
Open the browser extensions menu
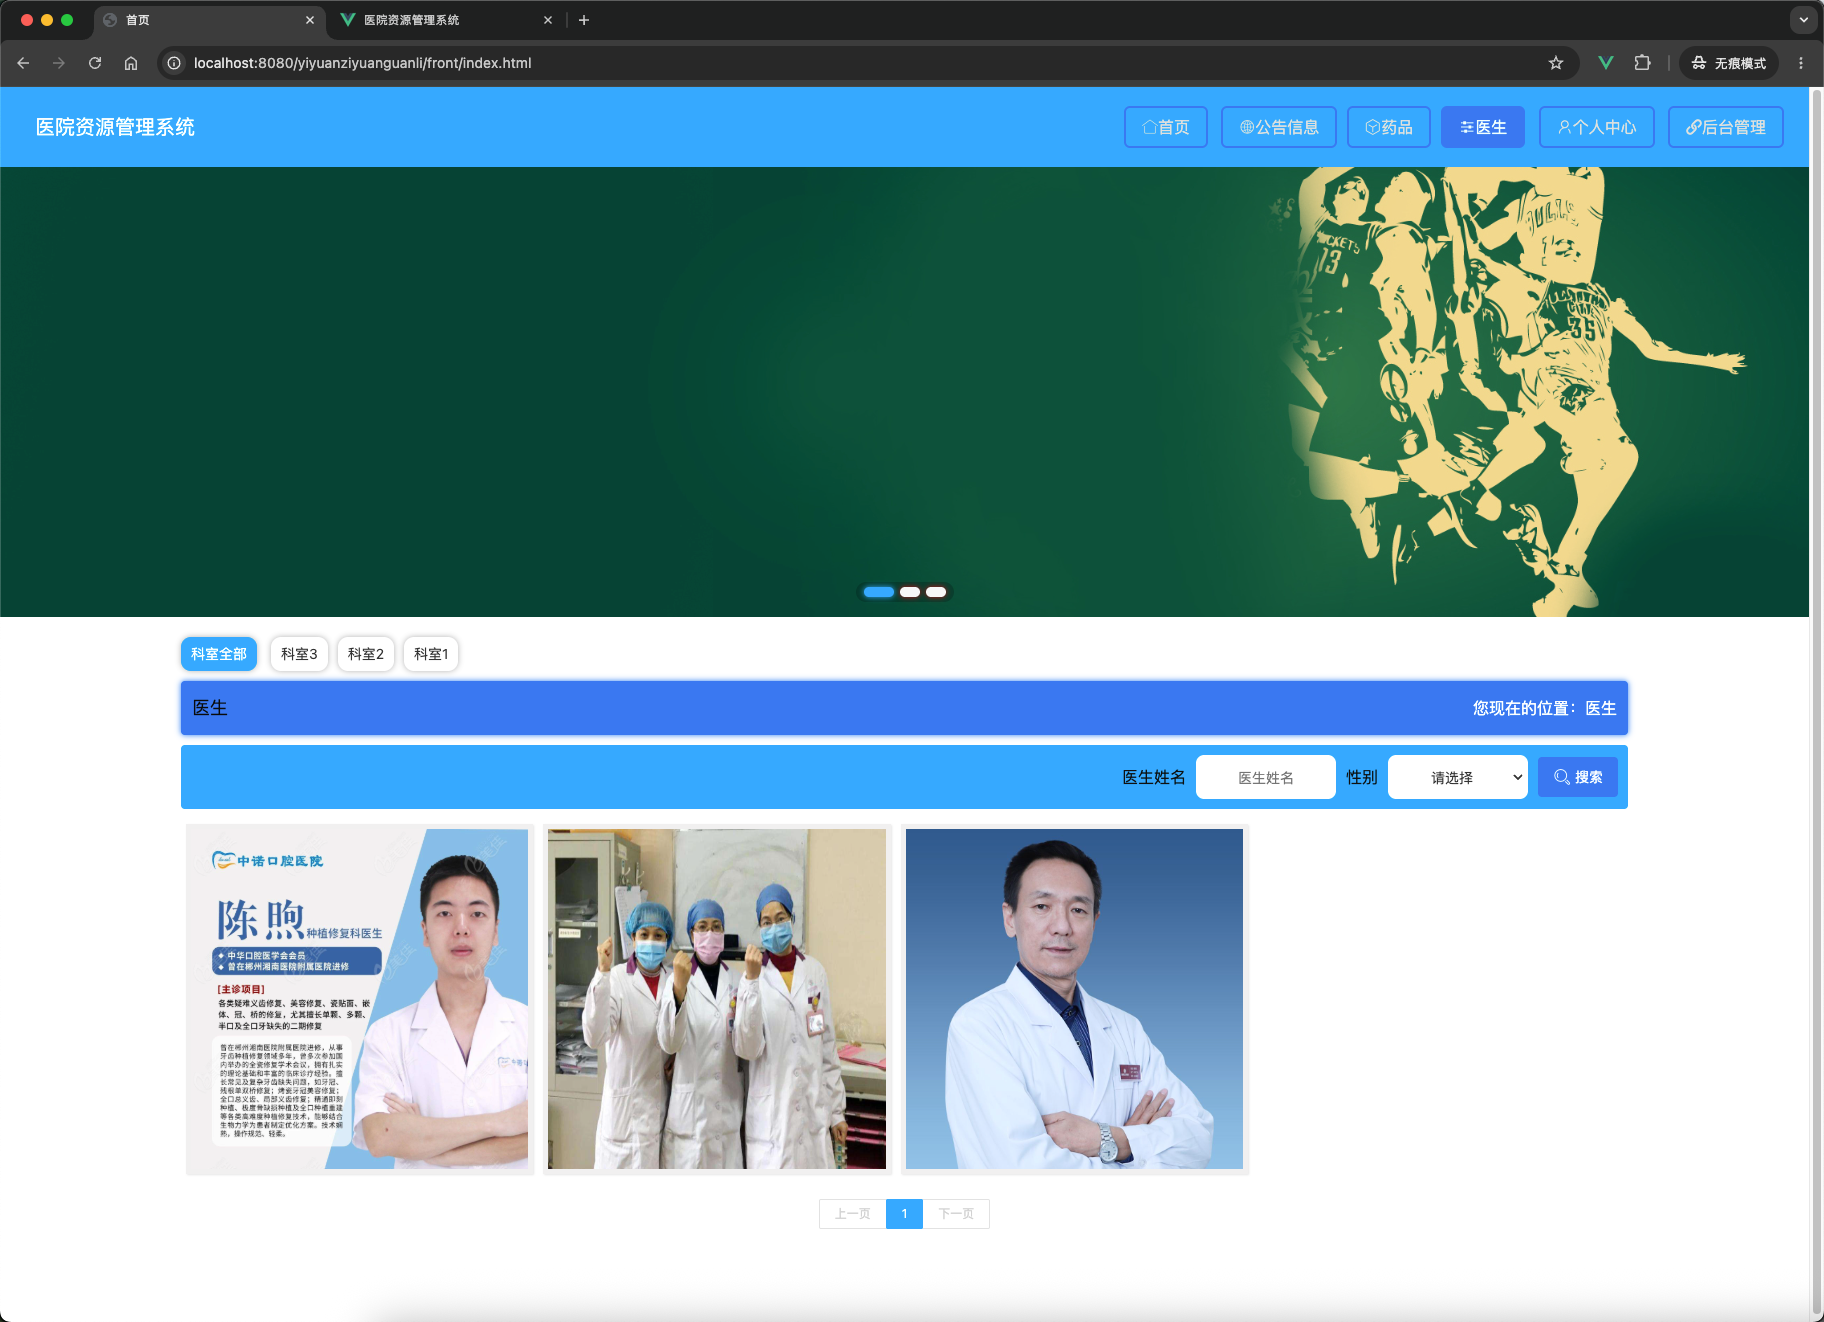pyautogui.click(x=1642, y=63)
